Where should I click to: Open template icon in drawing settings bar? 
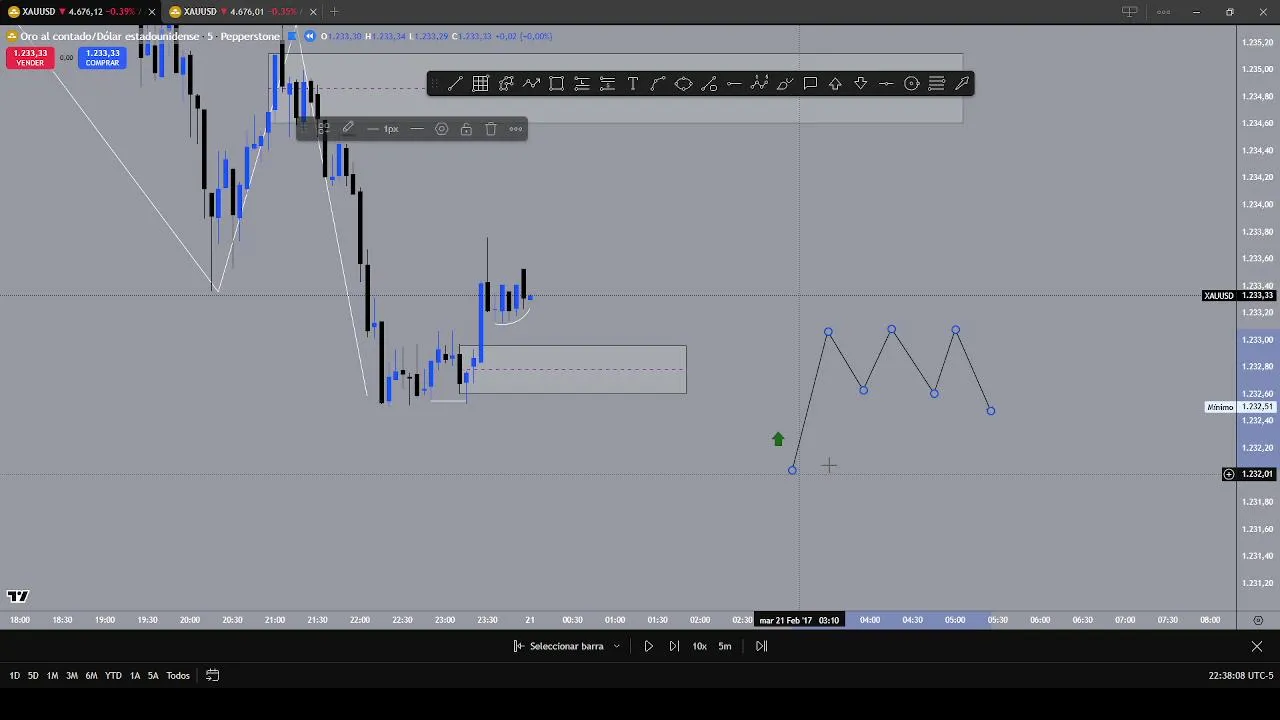point(323,129)
